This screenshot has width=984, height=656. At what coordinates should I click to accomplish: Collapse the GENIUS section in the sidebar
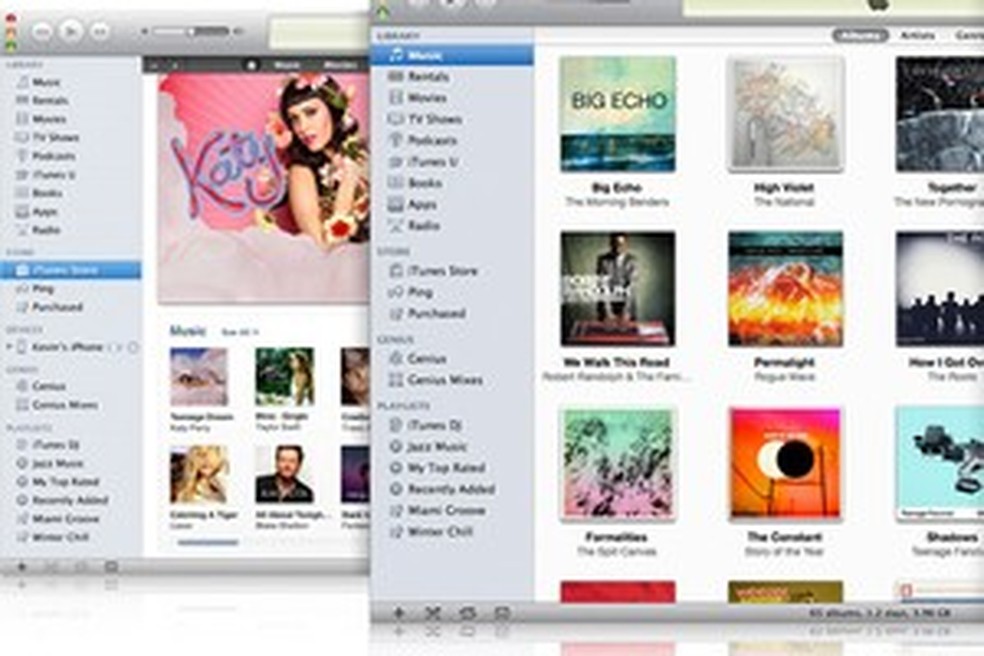point(400,337)
